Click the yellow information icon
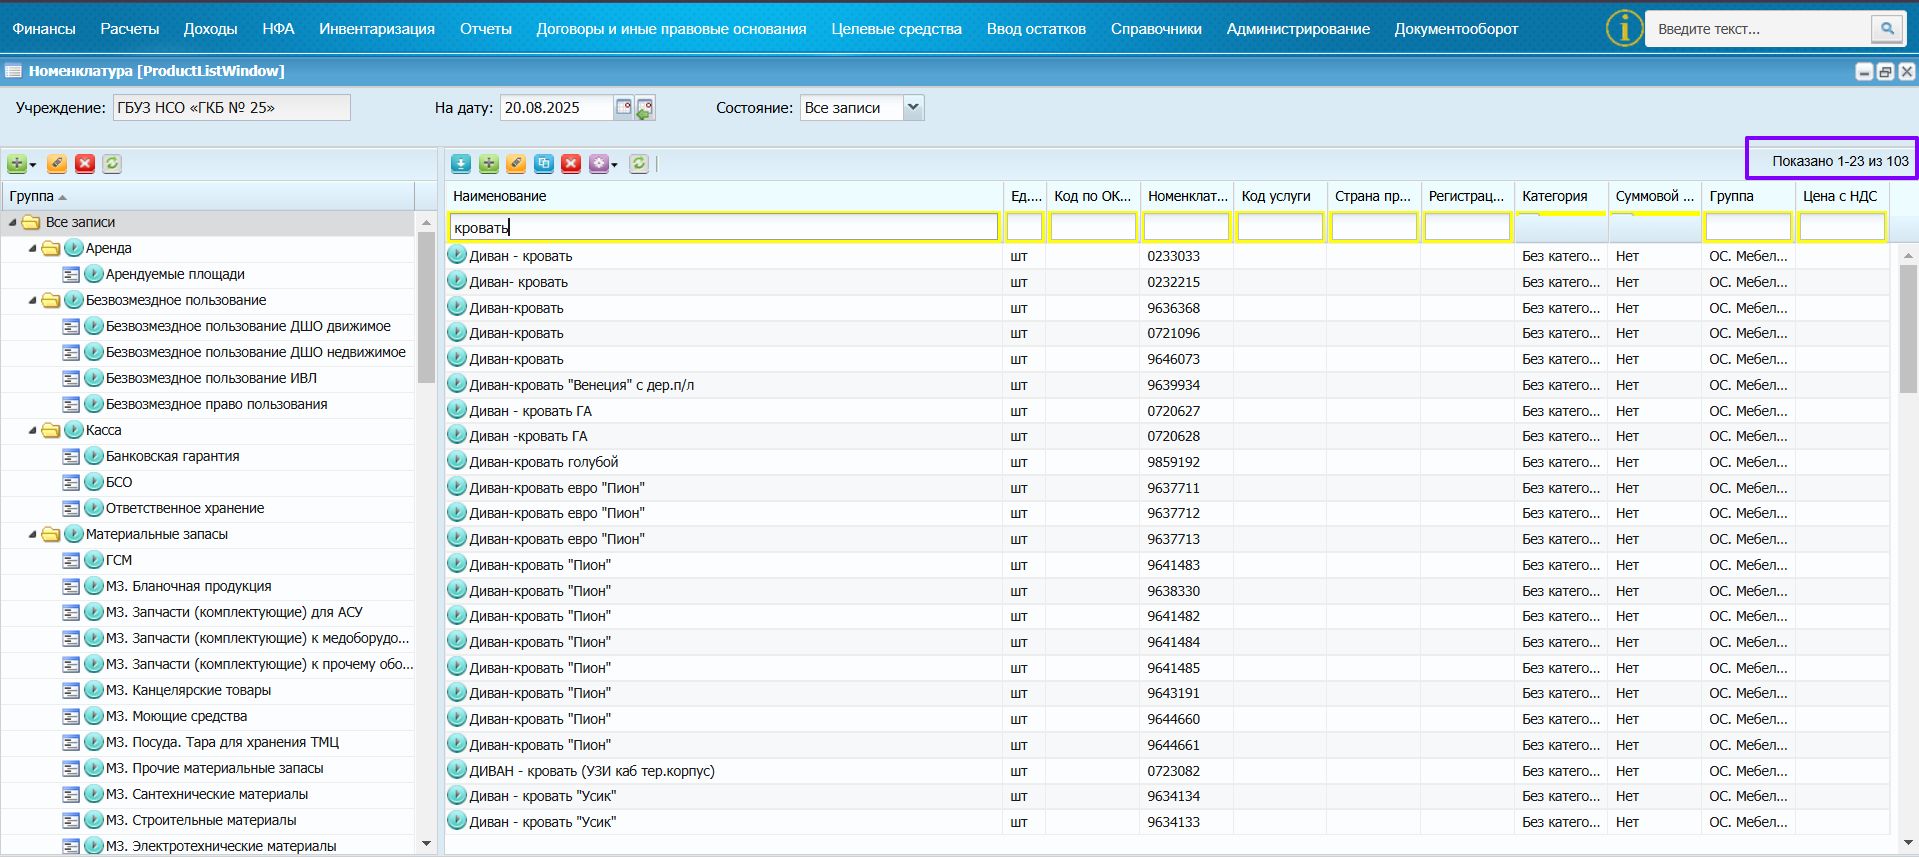 [x=1624, y=29]
